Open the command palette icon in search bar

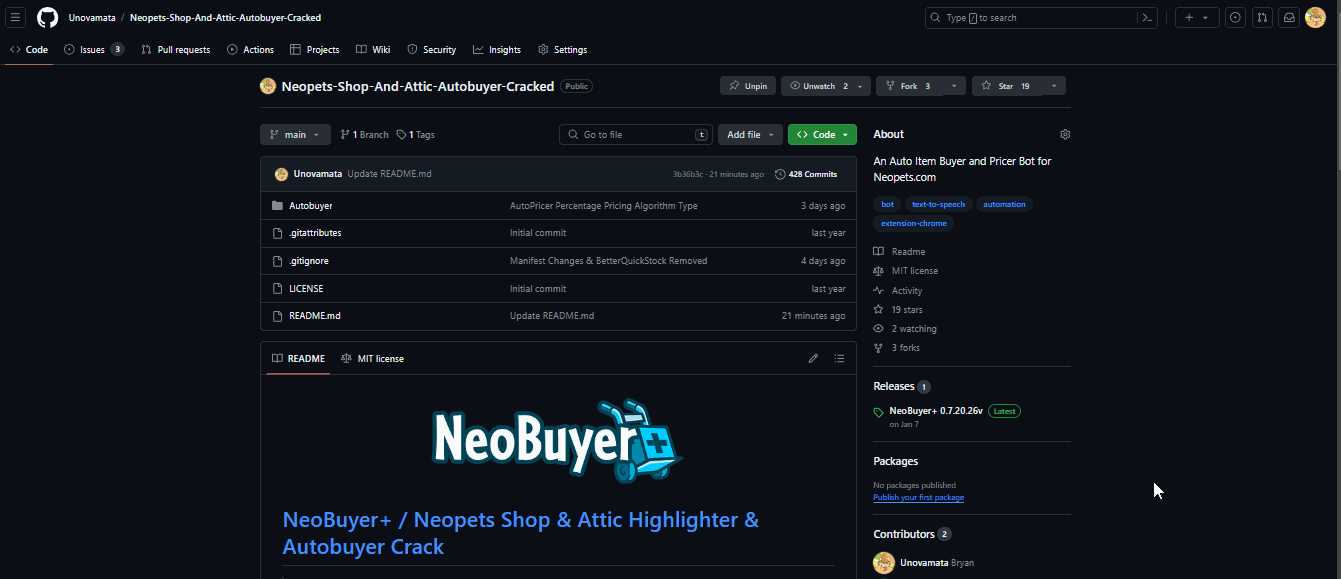[x=1146, y=18]
